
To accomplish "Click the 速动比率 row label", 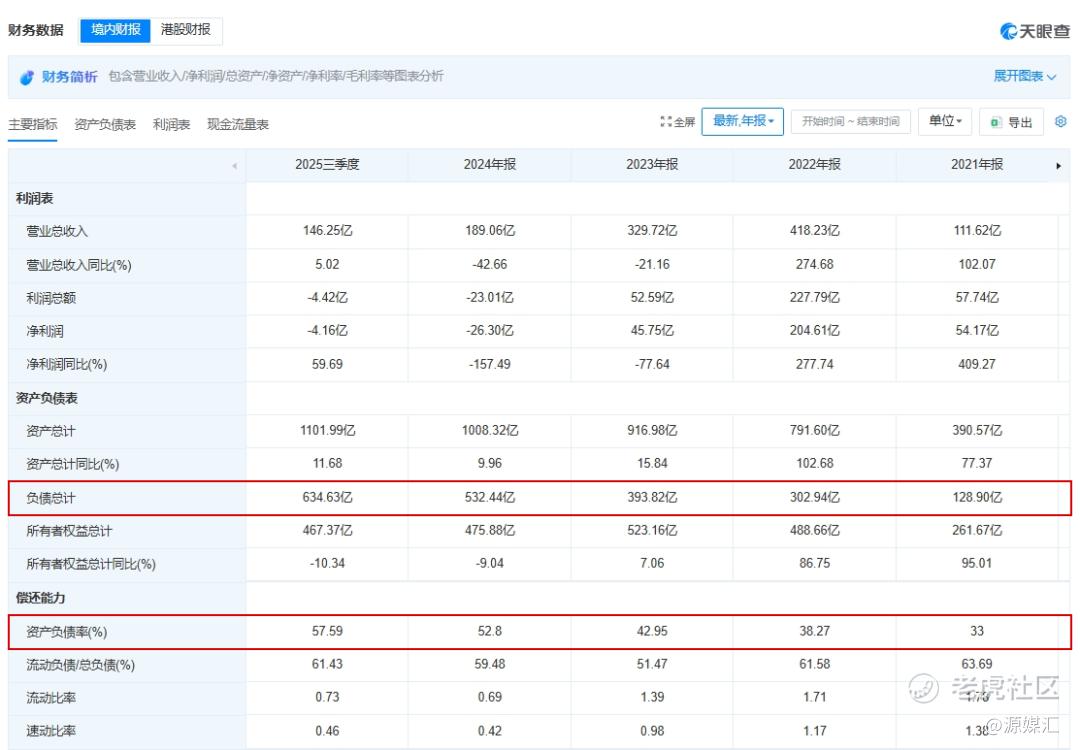I will 51,731.
